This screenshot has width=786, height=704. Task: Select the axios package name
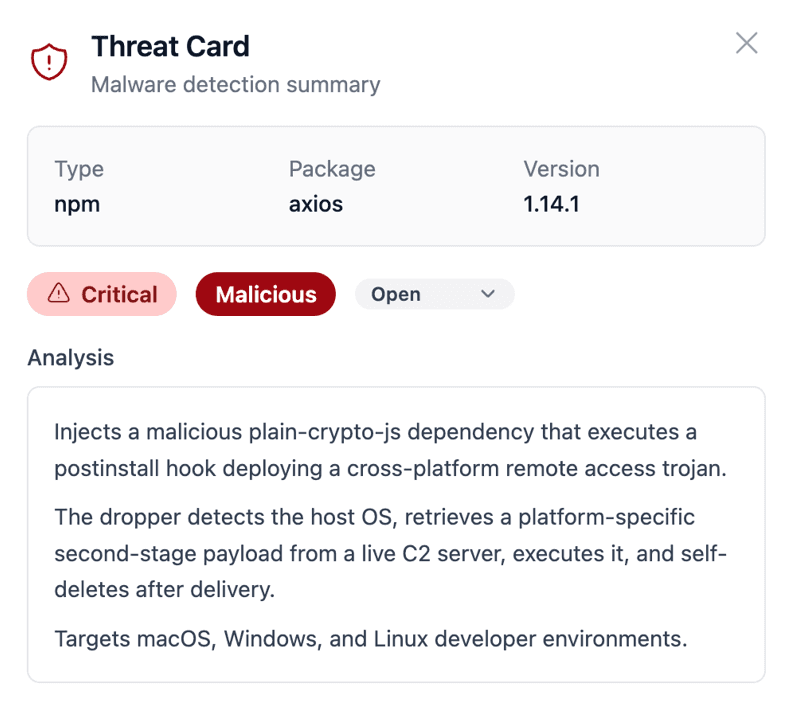(316, 204)
